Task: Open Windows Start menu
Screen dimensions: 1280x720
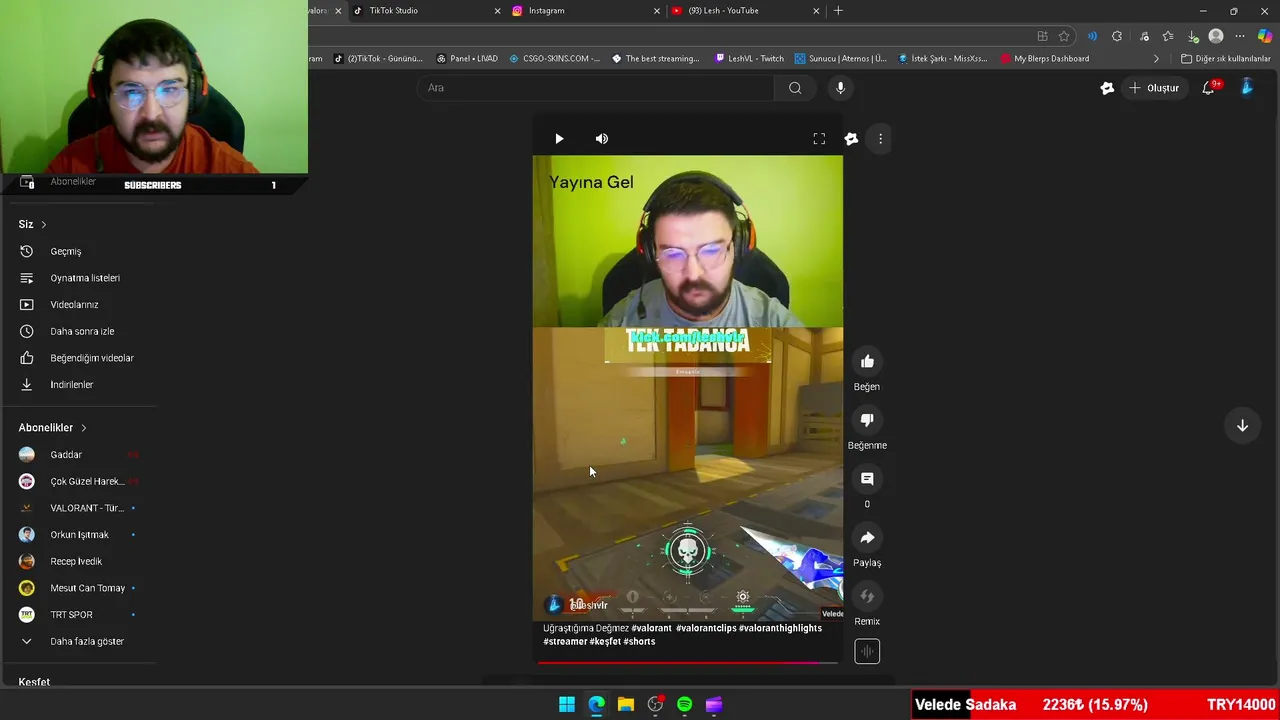Action: 567,705
